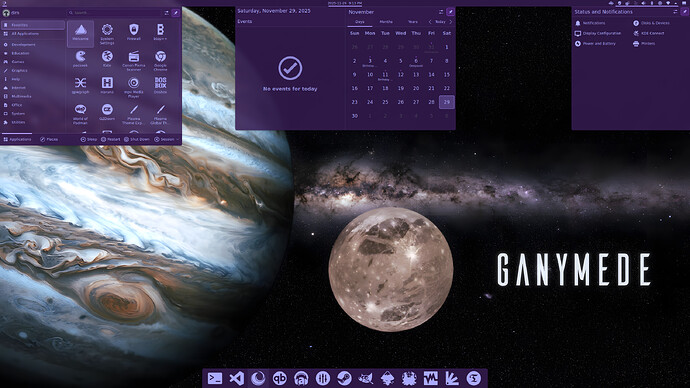The width and height of the screenshot is (690, 388).
Task: Launch GIMP from the dock
Action: tap(366, 378)
